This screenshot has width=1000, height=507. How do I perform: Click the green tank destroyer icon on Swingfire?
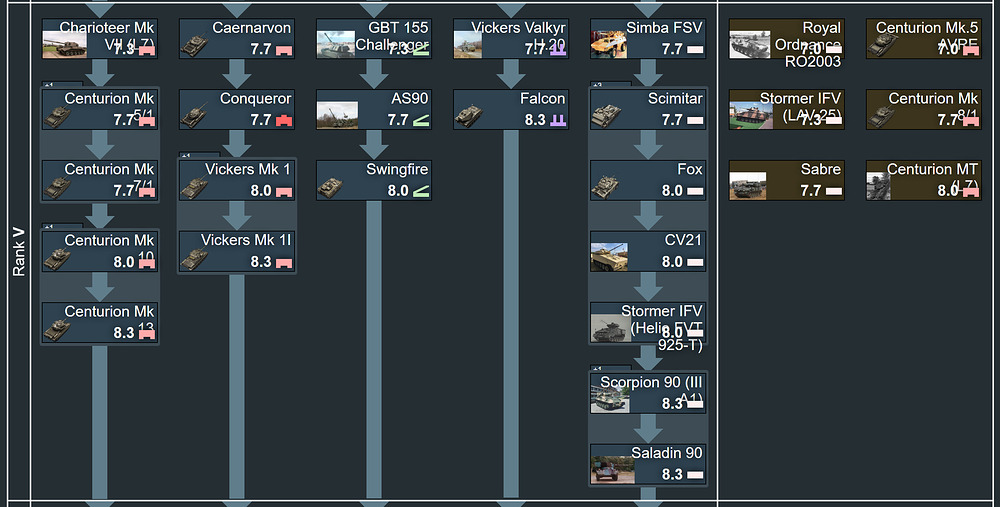click(x=422, y=192)
